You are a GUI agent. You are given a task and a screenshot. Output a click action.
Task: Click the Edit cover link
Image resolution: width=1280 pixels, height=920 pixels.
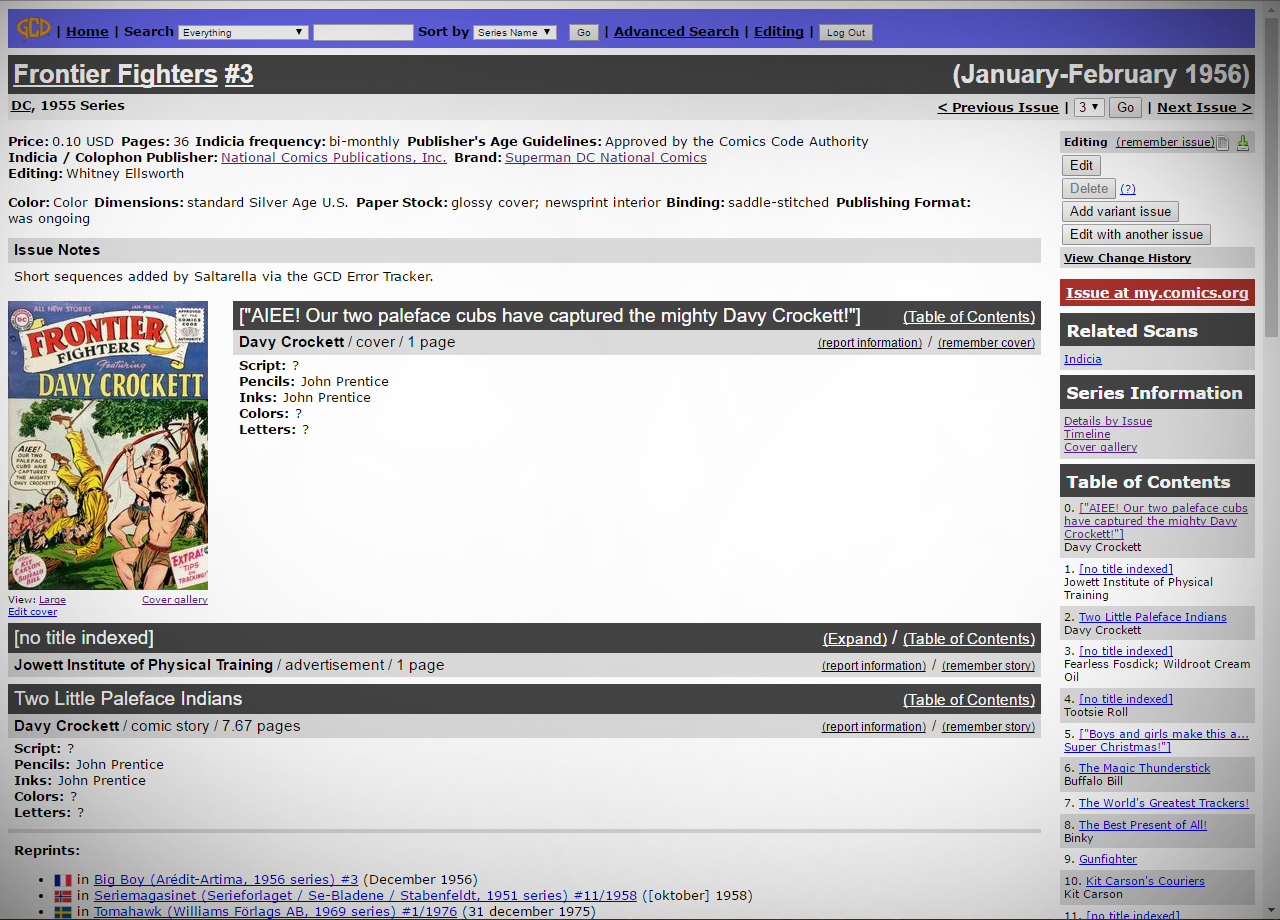coord(33,612)
